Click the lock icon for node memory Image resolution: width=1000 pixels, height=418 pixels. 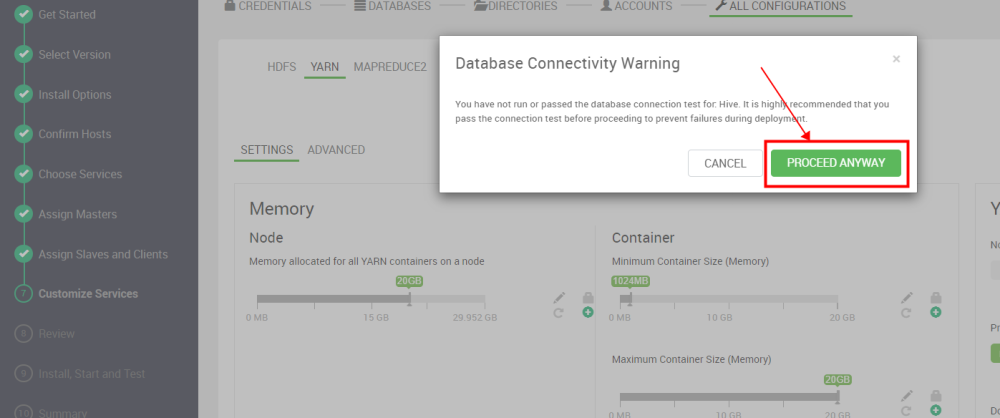click(588, 297)
